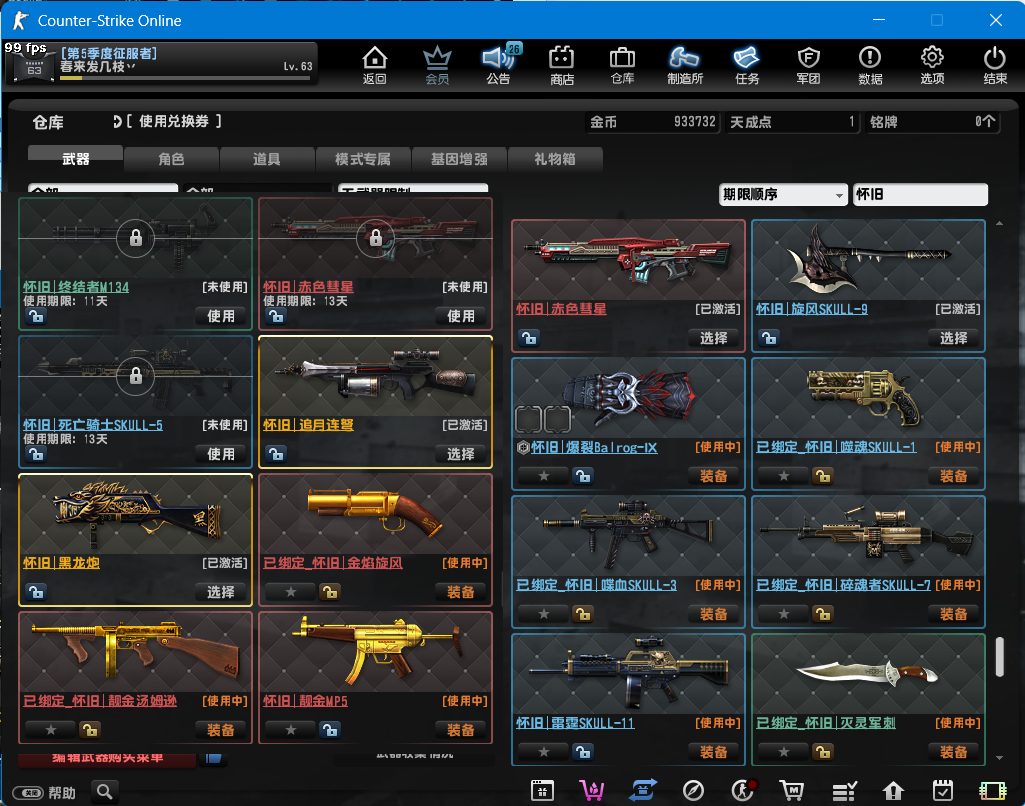1025x806 pixels.
Task: Toggle lock on 怀旧|黑龙炮
Action: (x=36, y=592)
